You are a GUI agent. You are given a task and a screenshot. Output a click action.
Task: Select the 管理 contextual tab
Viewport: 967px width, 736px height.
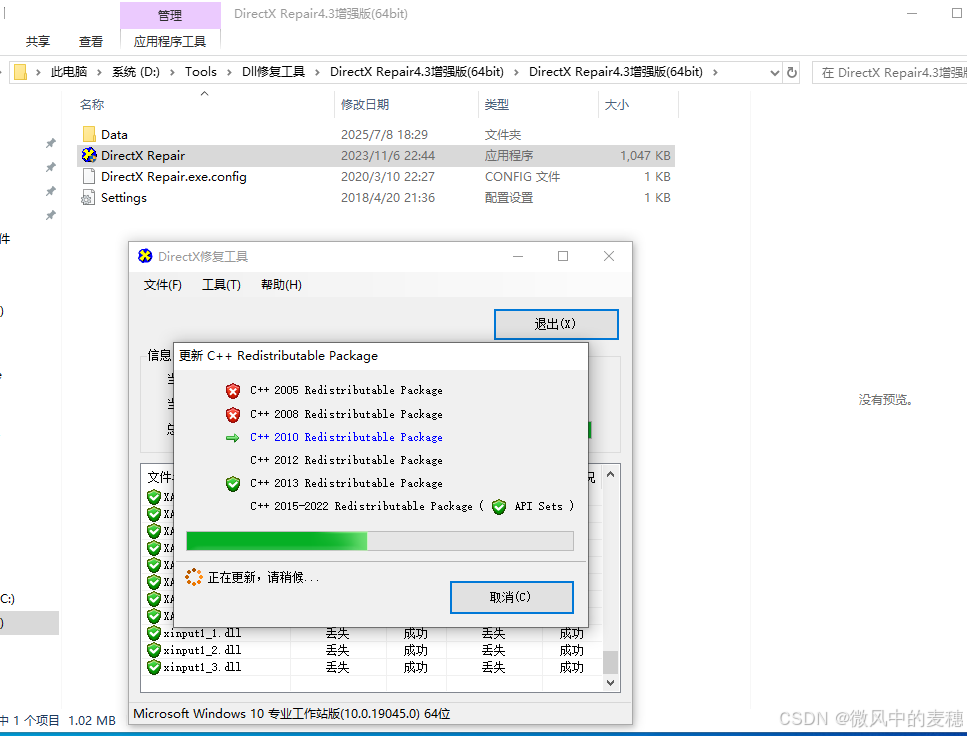tap(170, 15)
